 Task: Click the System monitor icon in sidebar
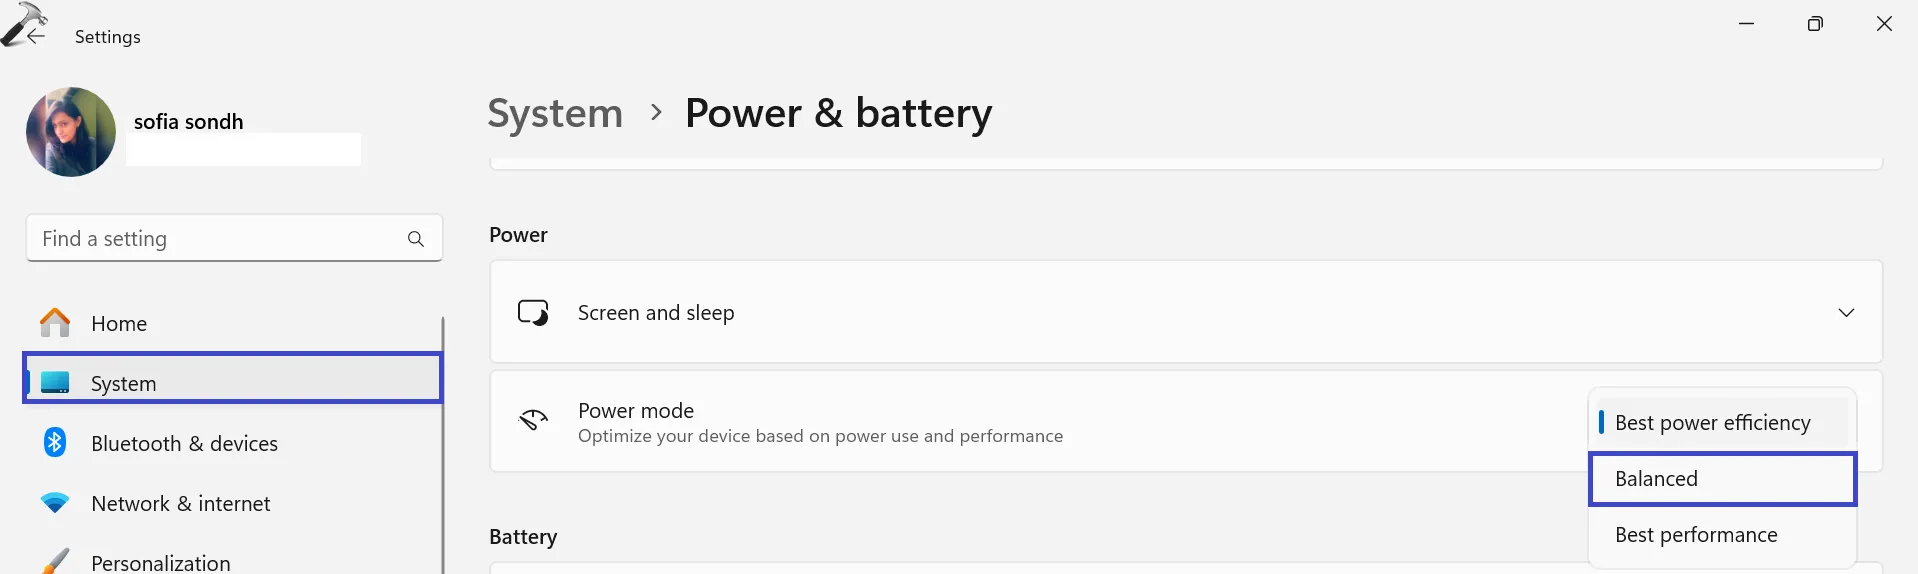coord(55,383)
